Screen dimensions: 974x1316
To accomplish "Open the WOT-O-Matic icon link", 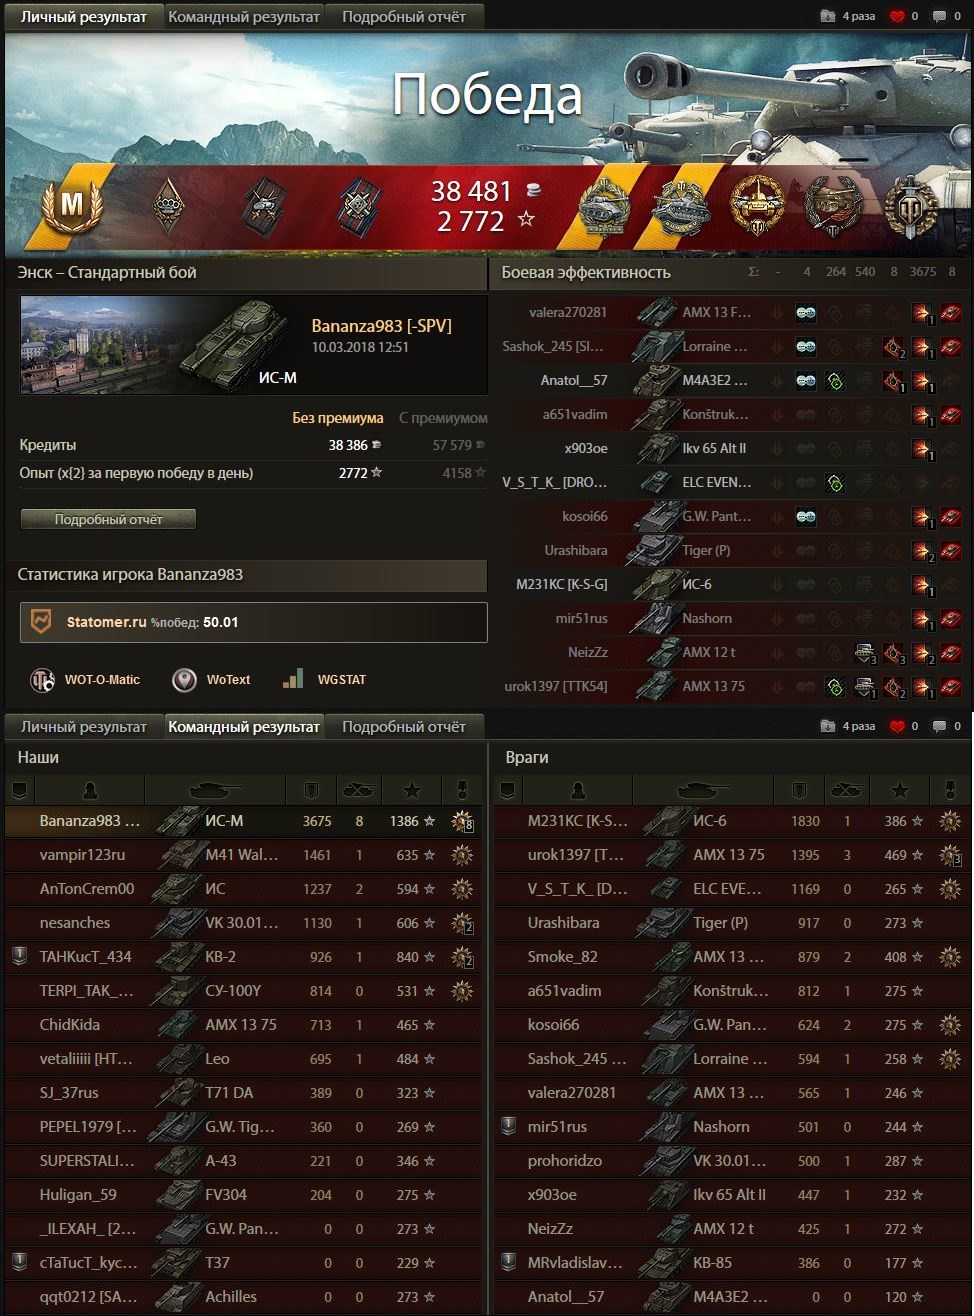I will tap(42, 680).
